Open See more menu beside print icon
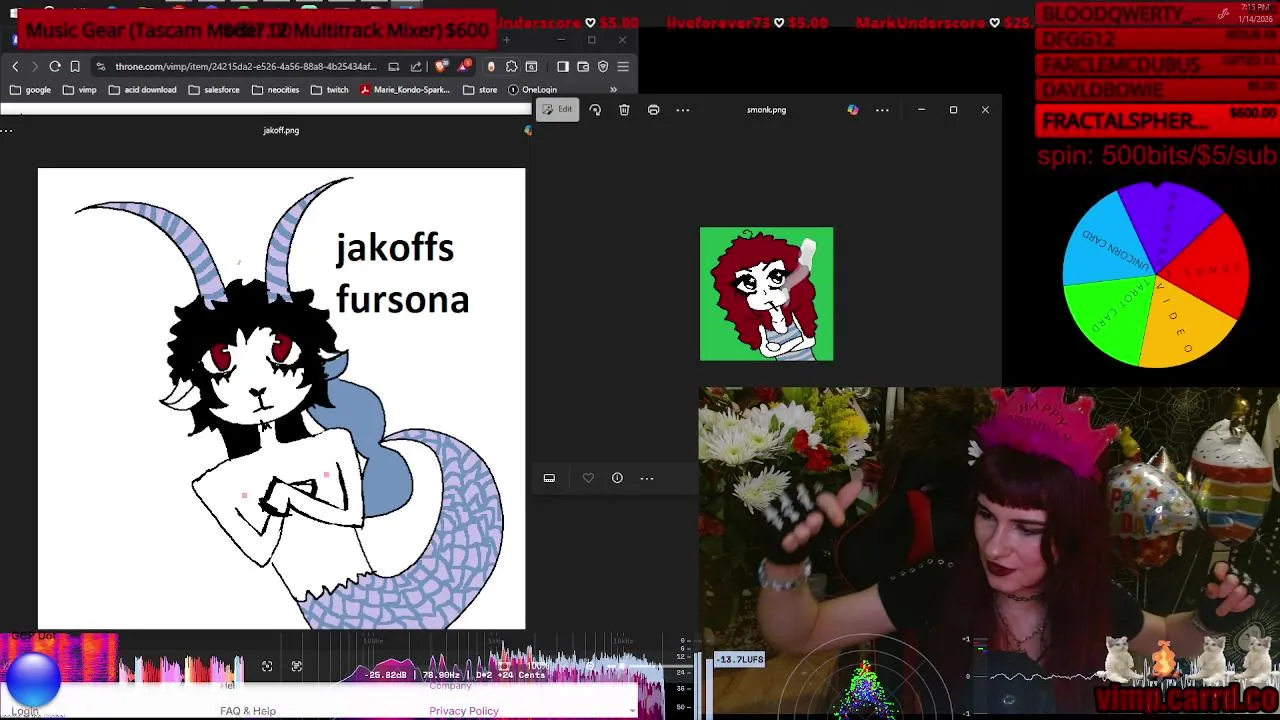The height and width of the screenshot is (720, 1280). (x=683, y=110)
